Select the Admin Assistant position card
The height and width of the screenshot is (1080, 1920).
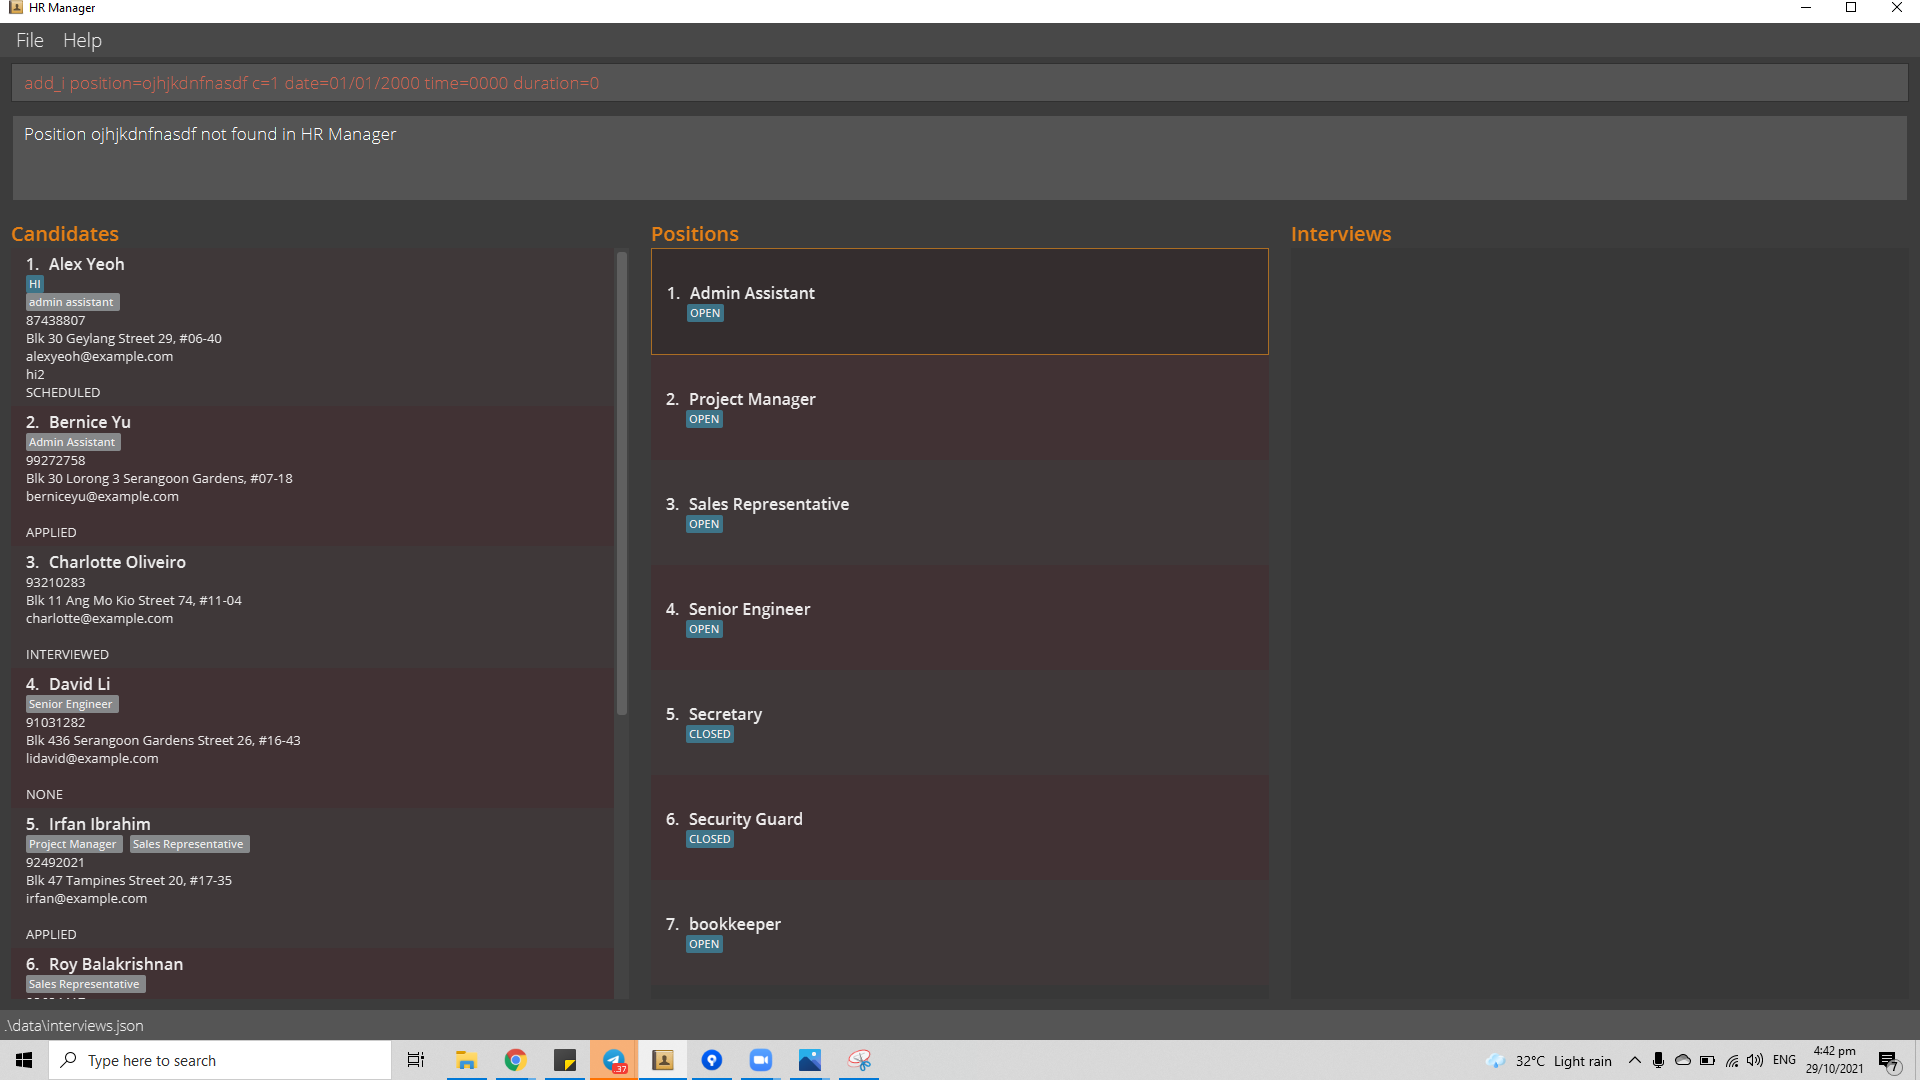[958, 301]
